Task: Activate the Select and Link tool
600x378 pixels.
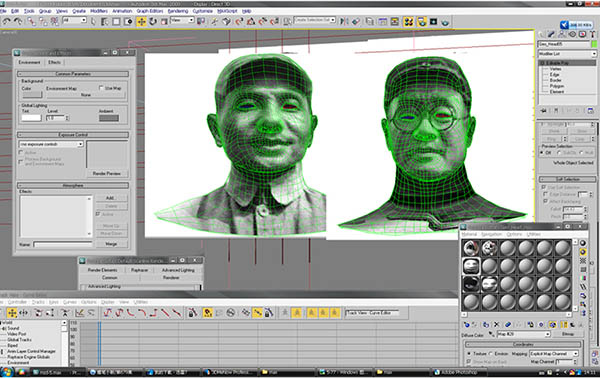Action: [x=31, y=21]
